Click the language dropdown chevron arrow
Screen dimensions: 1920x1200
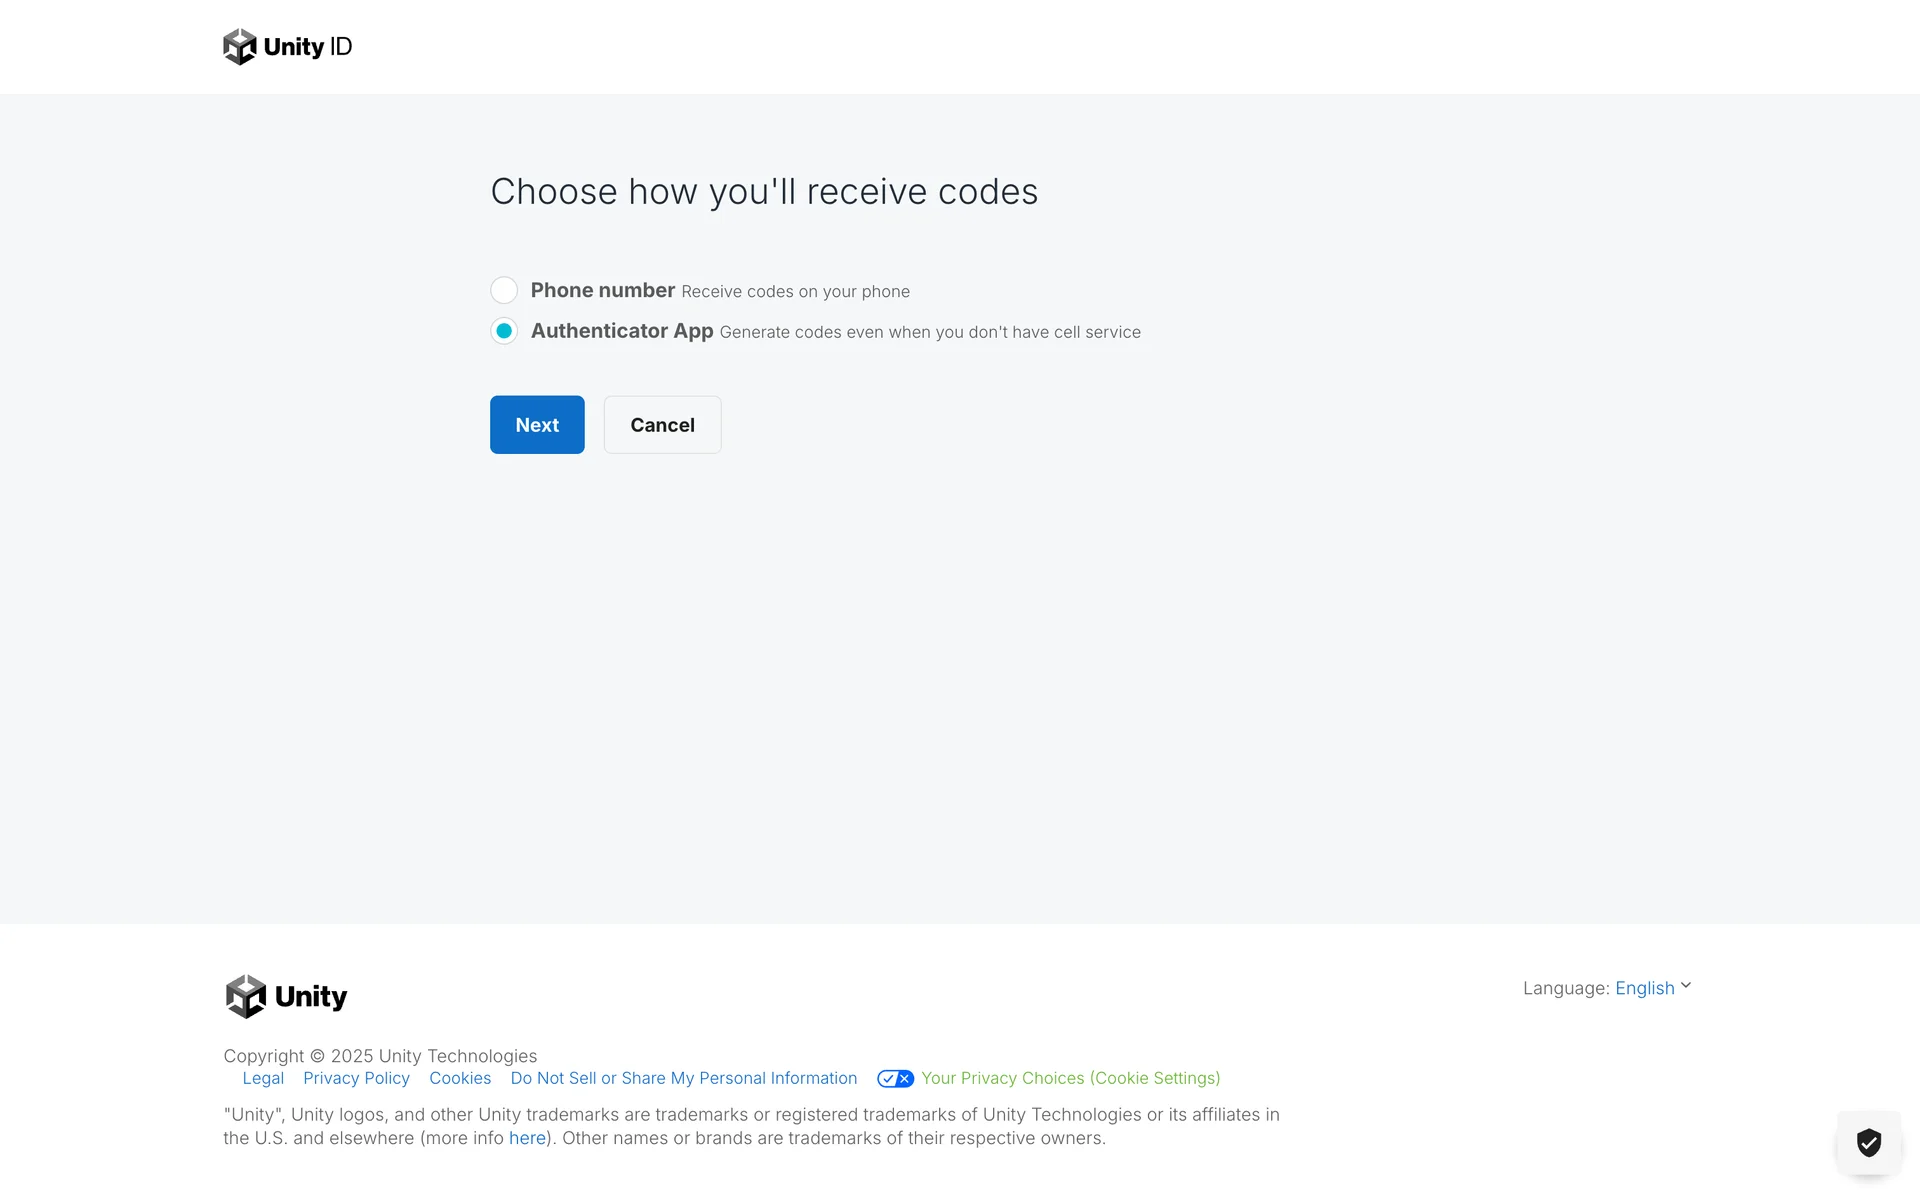point(1686,986)
